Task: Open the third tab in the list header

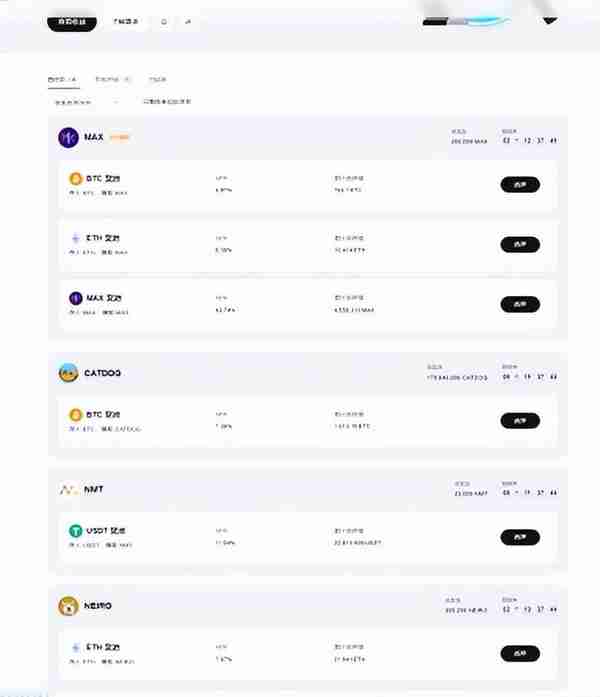Action: pos(158,80)
